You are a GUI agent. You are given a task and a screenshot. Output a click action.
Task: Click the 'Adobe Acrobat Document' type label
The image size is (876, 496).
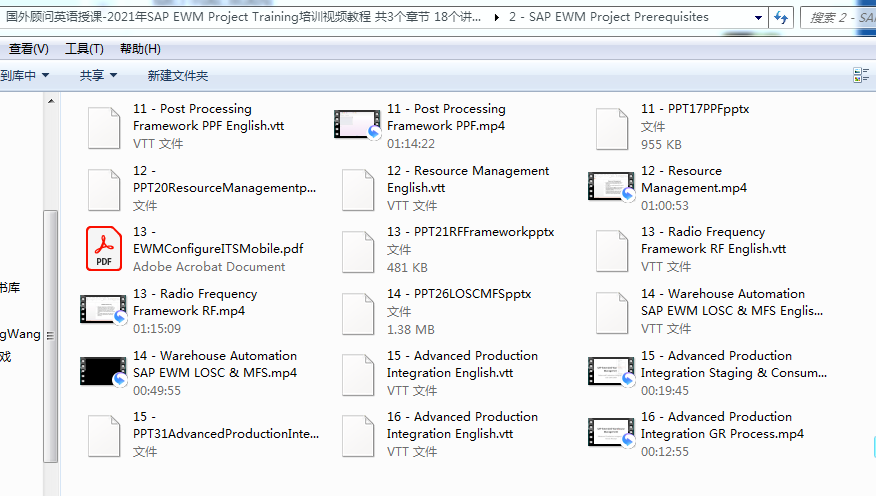click(209, 267)
